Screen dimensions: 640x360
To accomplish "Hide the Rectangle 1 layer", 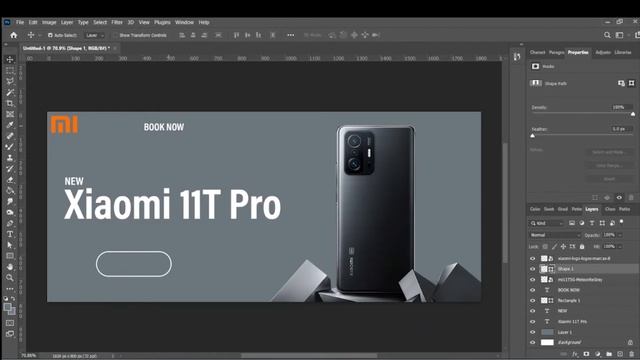I will point(532,300).
